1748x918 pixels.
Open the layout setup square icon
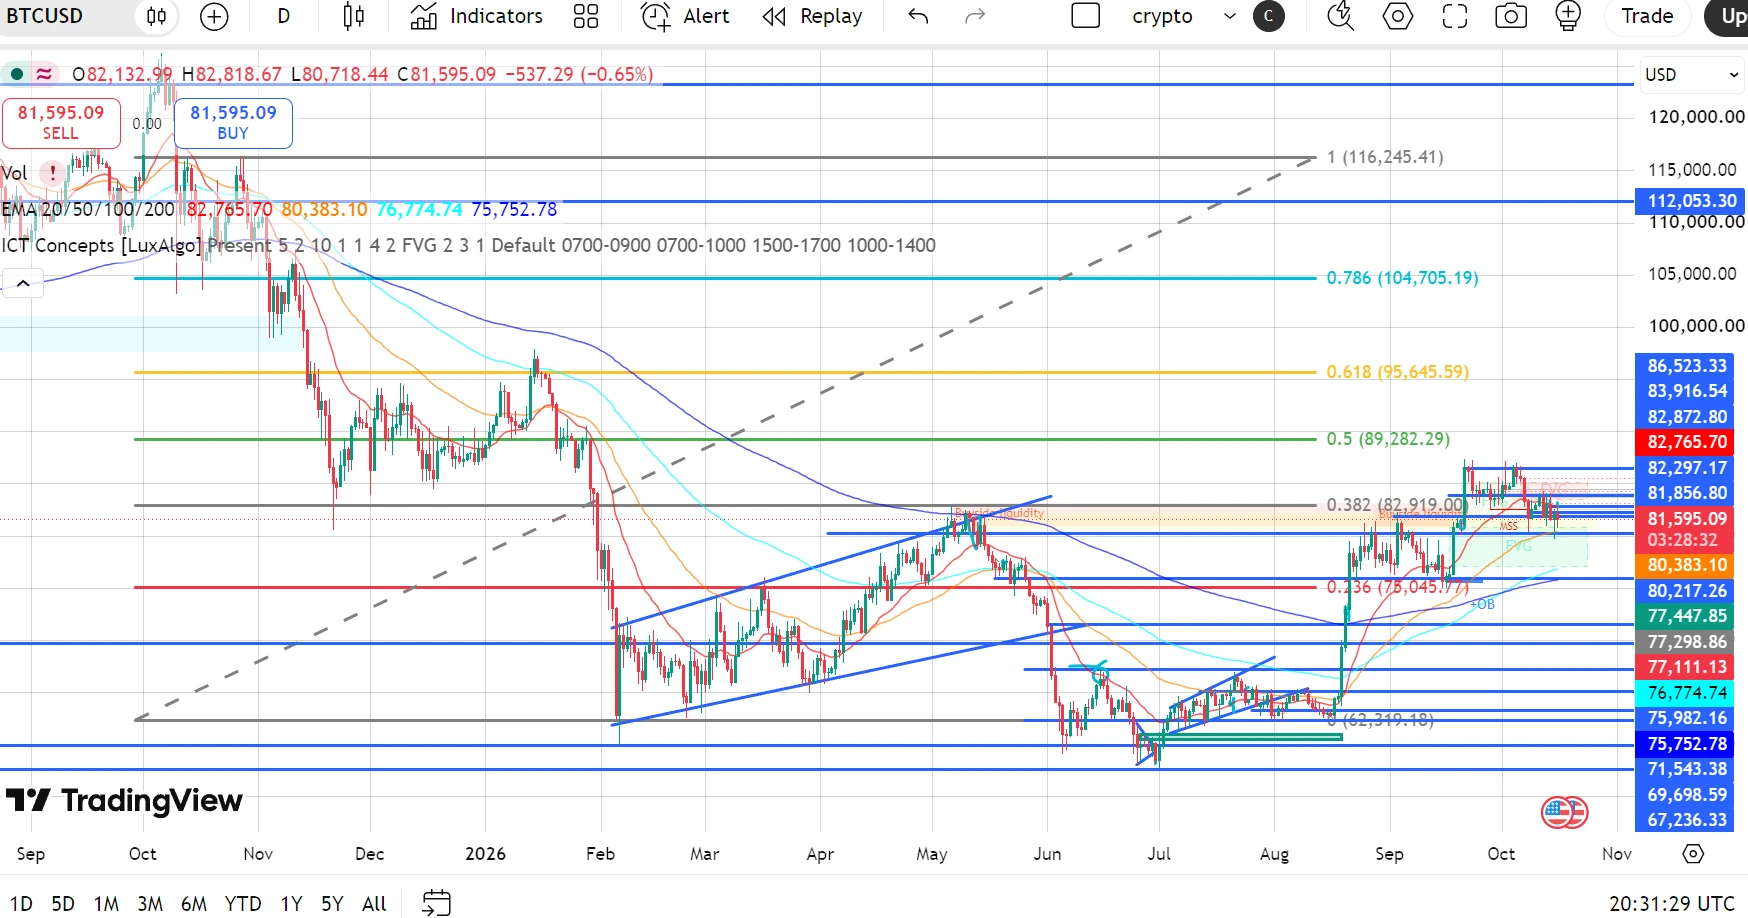(1086, 16)
